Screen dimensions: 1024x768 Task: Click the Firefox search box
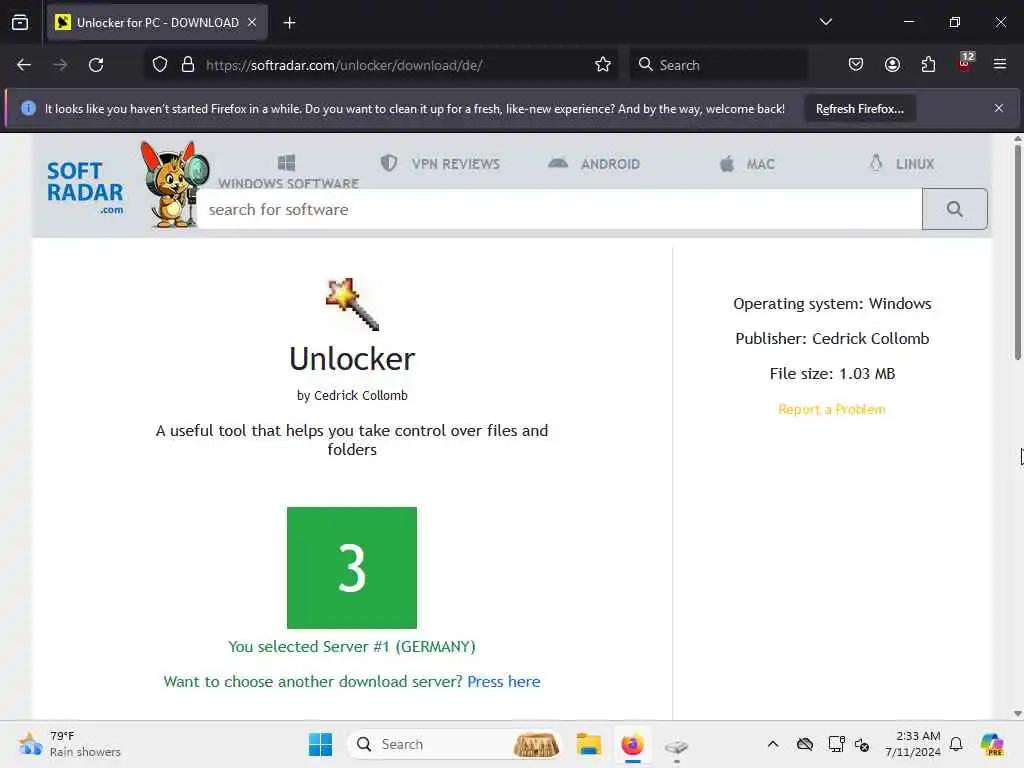pyautogui.click(x=718, y=65)
